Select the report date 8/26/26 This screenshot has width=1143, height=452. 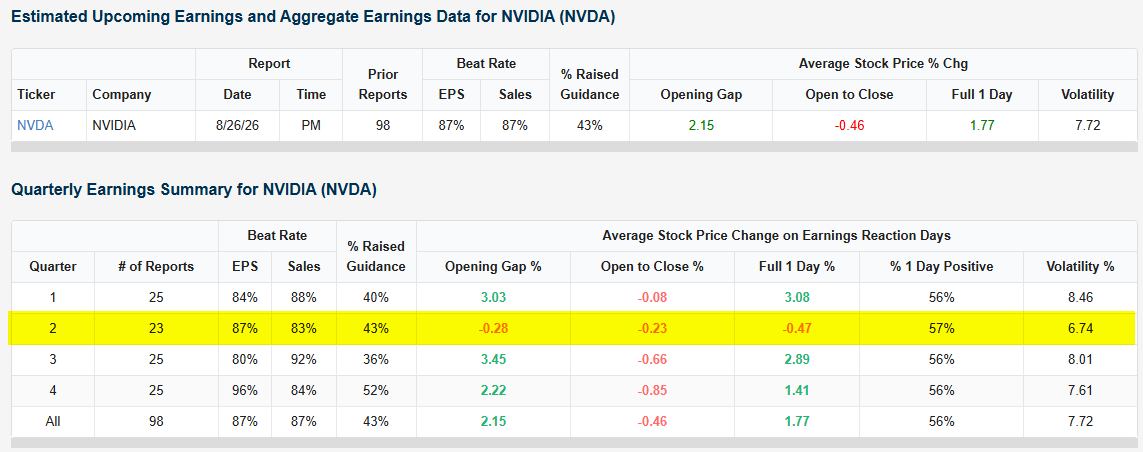[237, 125]
